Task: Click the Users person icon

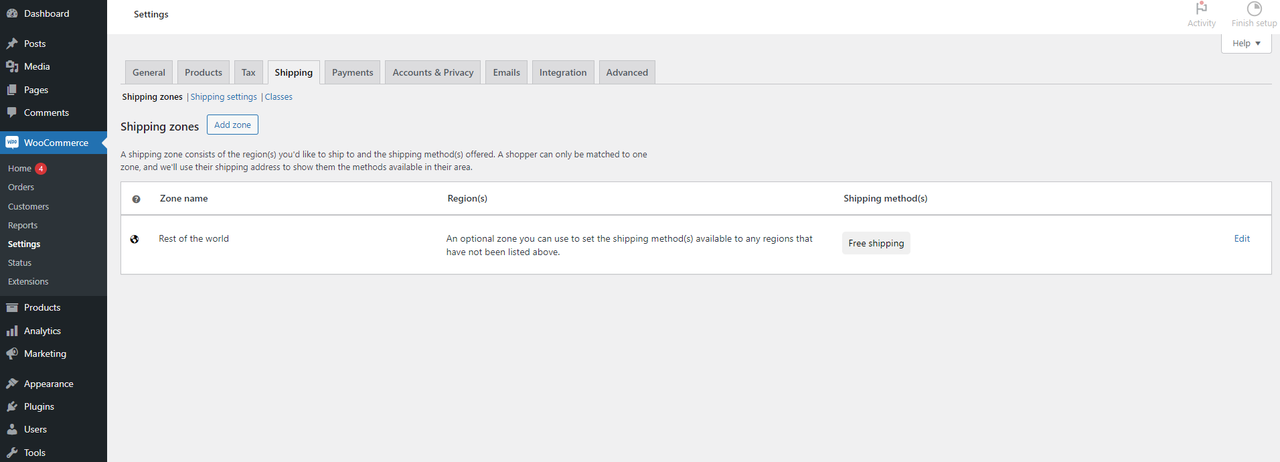Action: (12, 430)
